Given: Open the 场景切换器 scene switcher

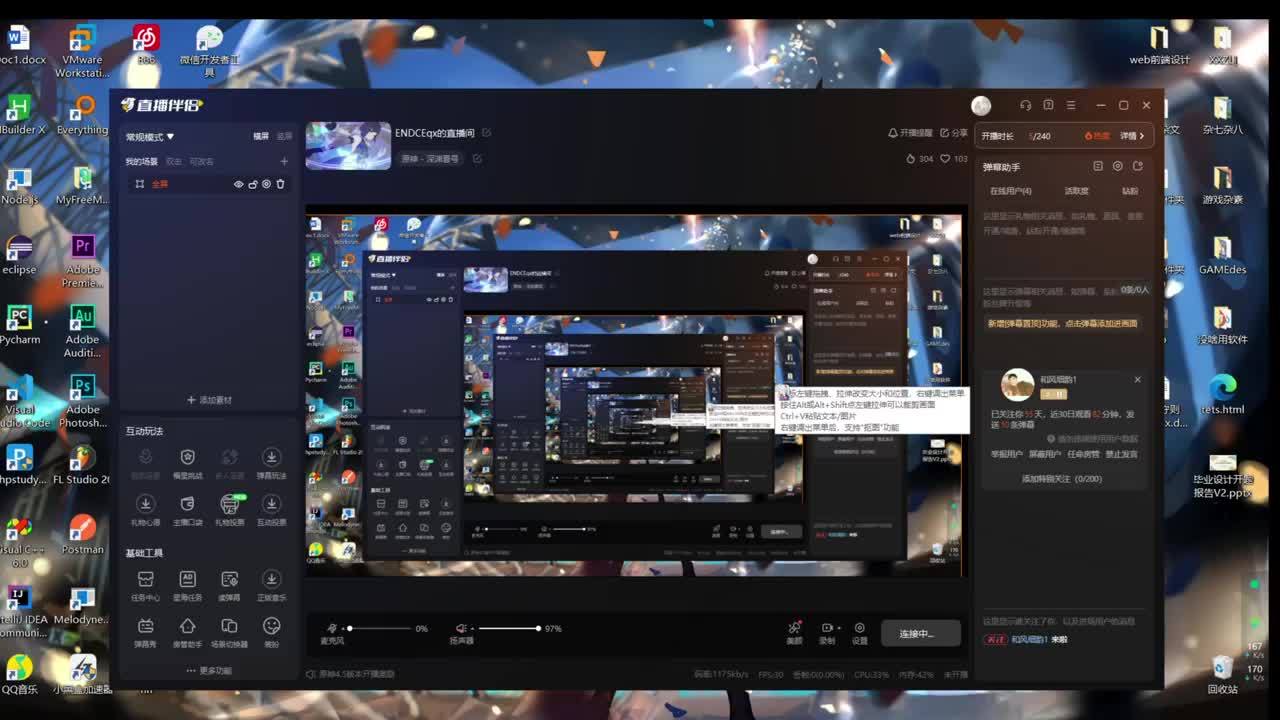Looking at the screenshot, I should [x=229, y=632].
